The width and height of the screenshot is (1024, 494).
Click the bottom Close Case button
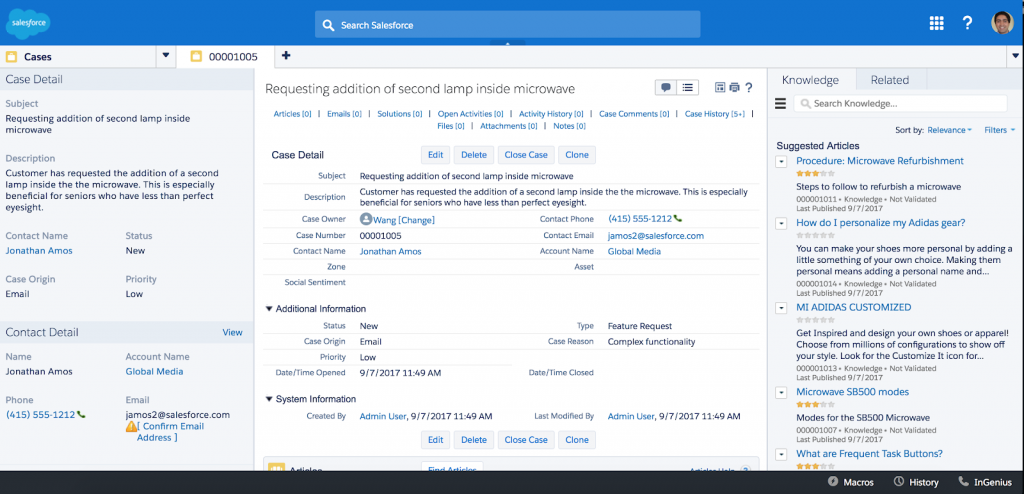point(526,440)
